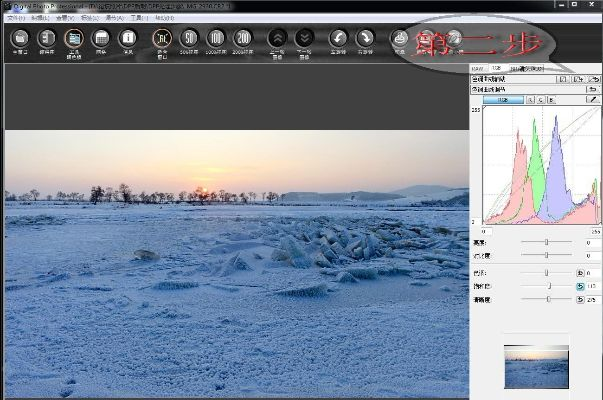Rotate image left icon
Screen dimensions: 603x400
[x=338, y=39]
